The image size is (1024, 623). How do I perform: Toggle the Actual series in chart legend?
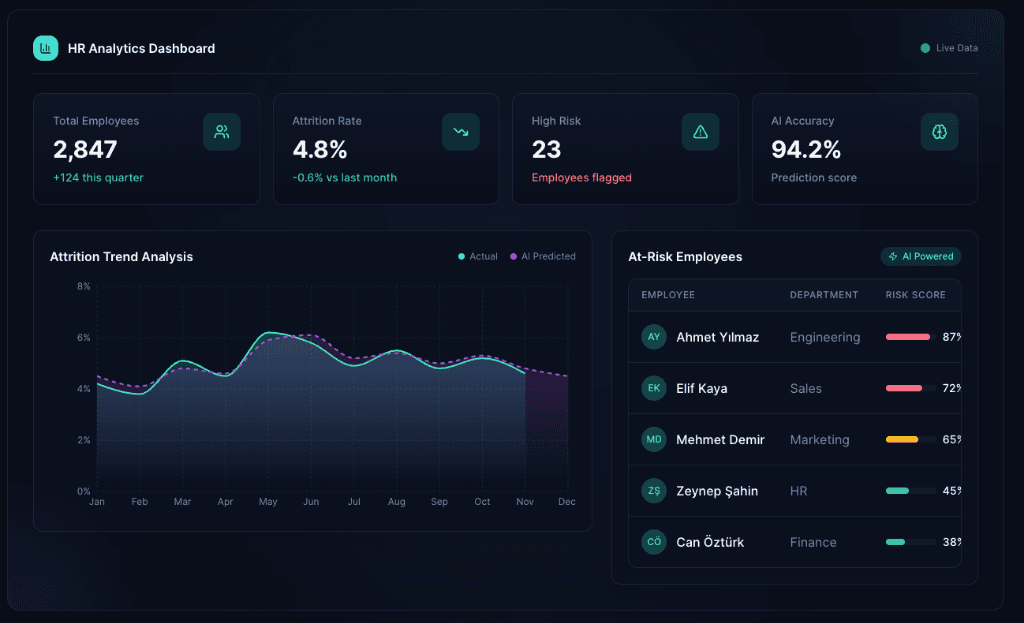click(478, 257)
